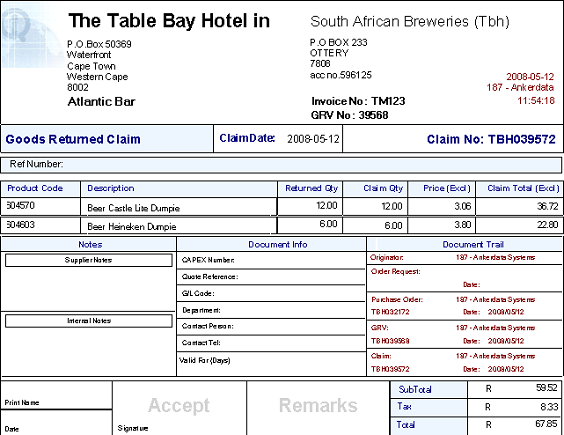Click purchase order TBH032172 reference
The width and height of the screenshot is (564, 435).
390,312
